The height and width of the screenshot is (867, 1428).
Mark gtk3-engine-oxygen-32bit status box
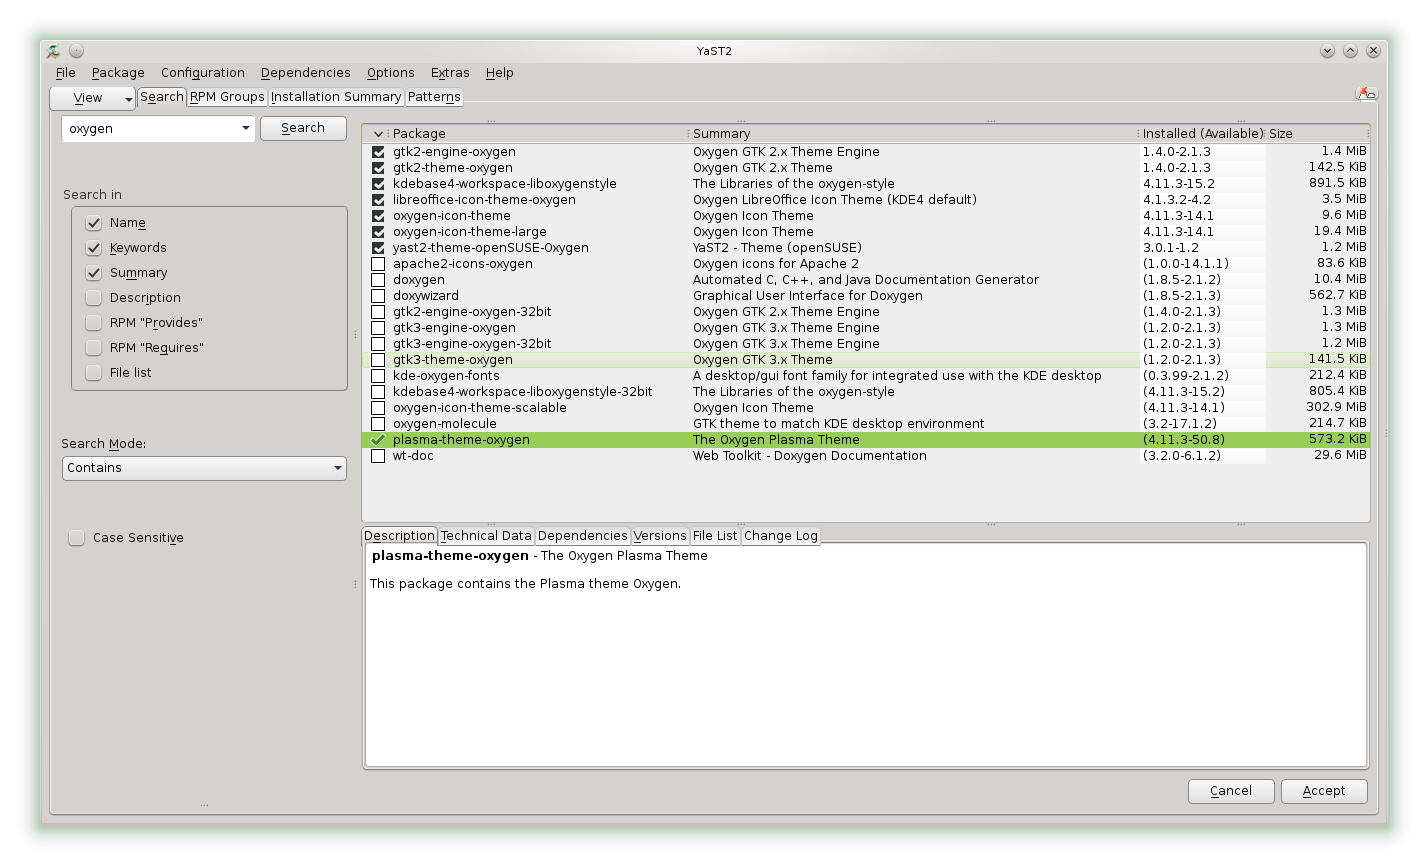pyautogui.click(x=378, y=344)
